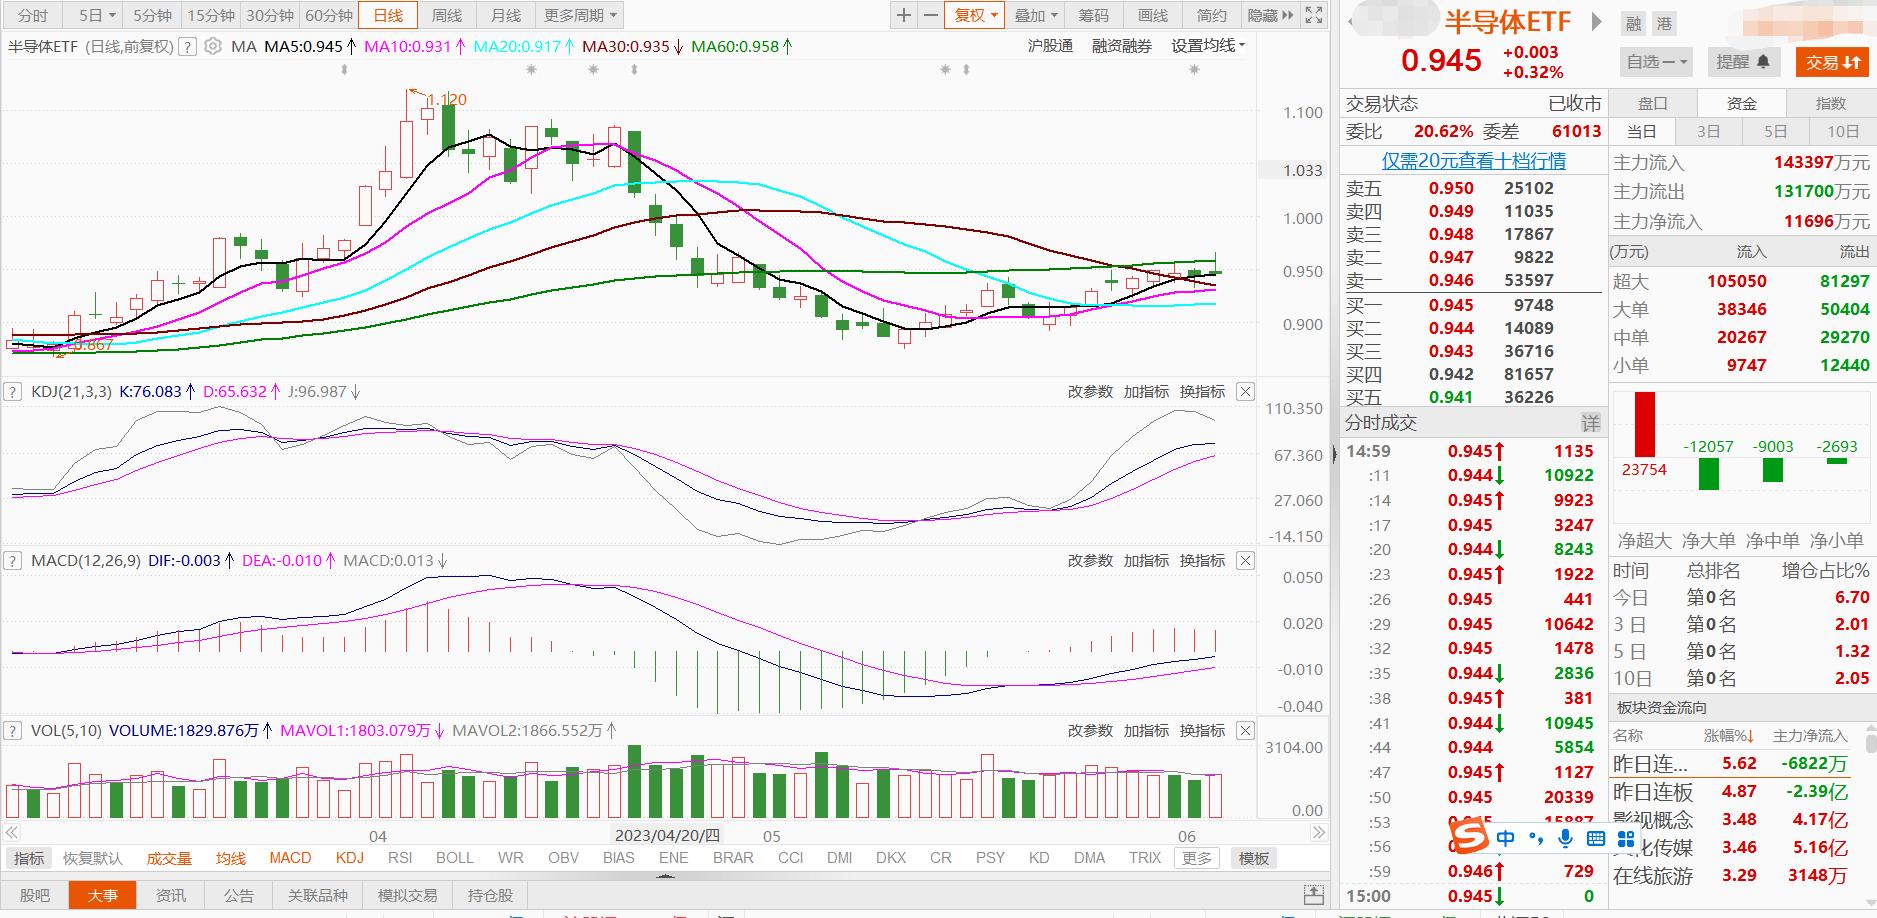Switch Sogou input to Chinese/English mode
The height and width of the screenshot is (918, 1877).
click(1506, 839)
